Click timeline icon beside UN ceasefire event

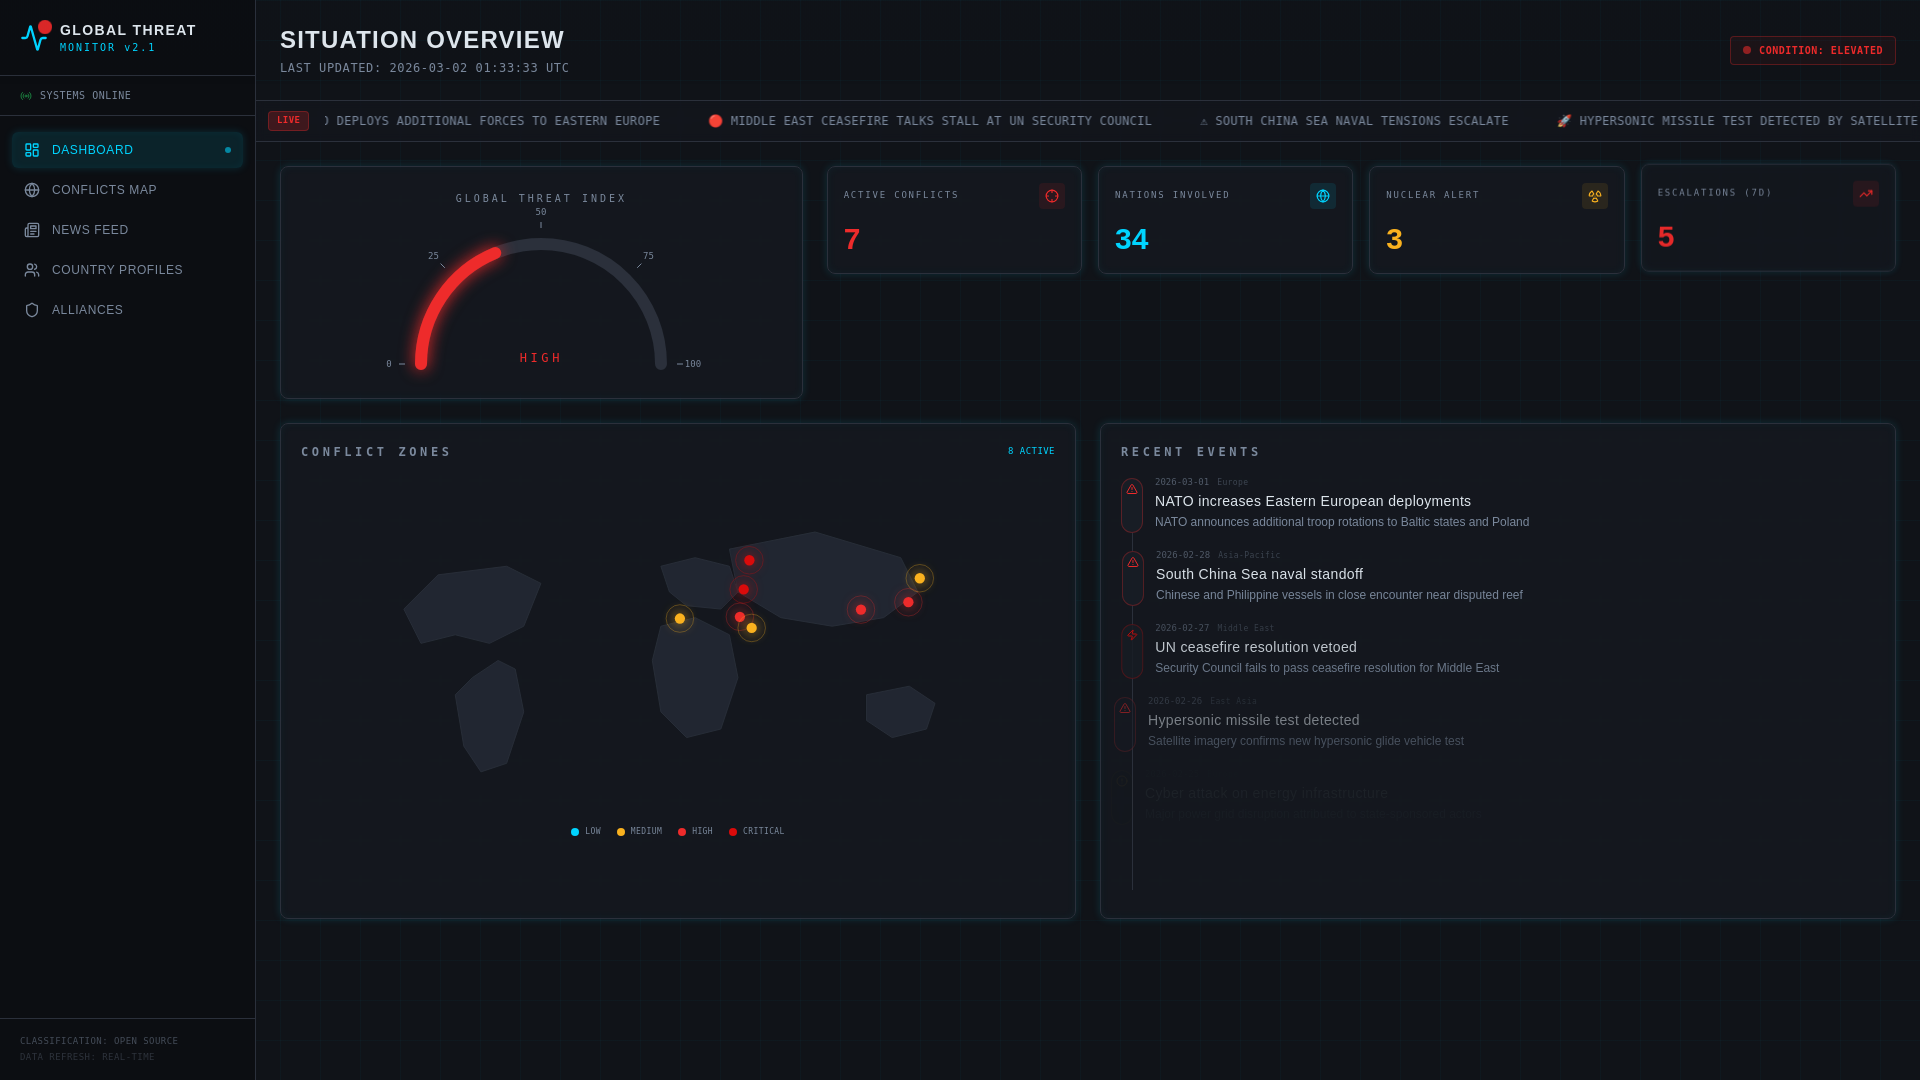[1132, 635]
